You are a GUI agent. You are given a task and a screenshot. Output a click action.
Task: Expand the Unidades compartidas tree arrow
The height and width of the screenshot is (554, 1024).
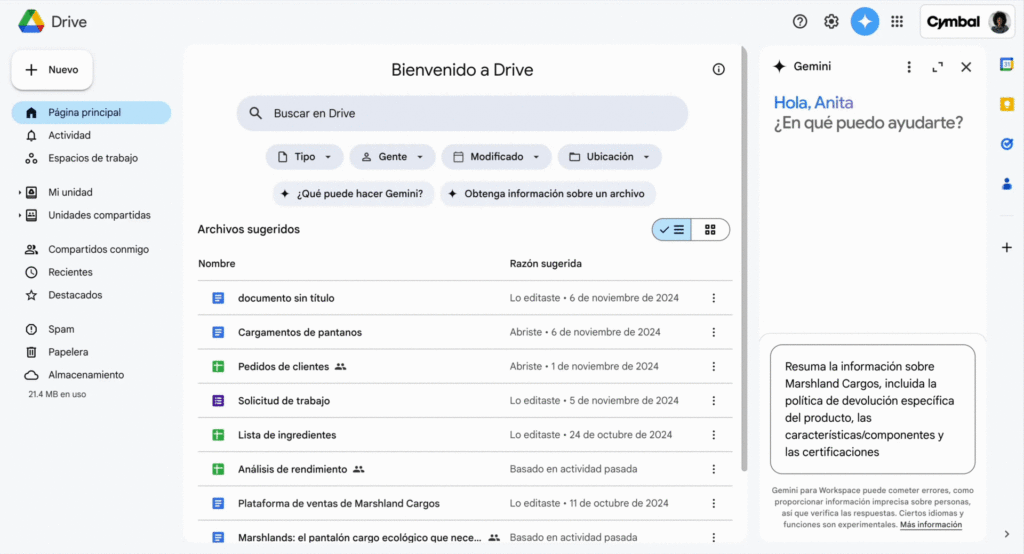[20, 216]
